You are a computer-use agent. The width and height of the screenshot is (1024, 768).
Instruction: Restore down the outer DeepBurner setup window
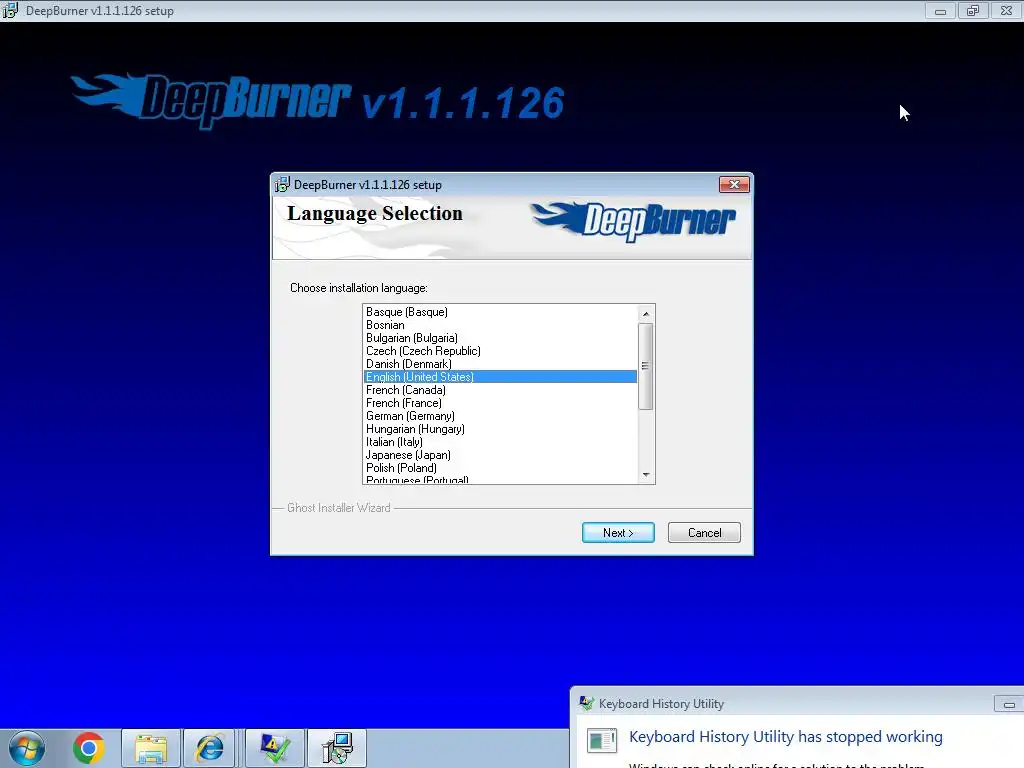(973, 11)
